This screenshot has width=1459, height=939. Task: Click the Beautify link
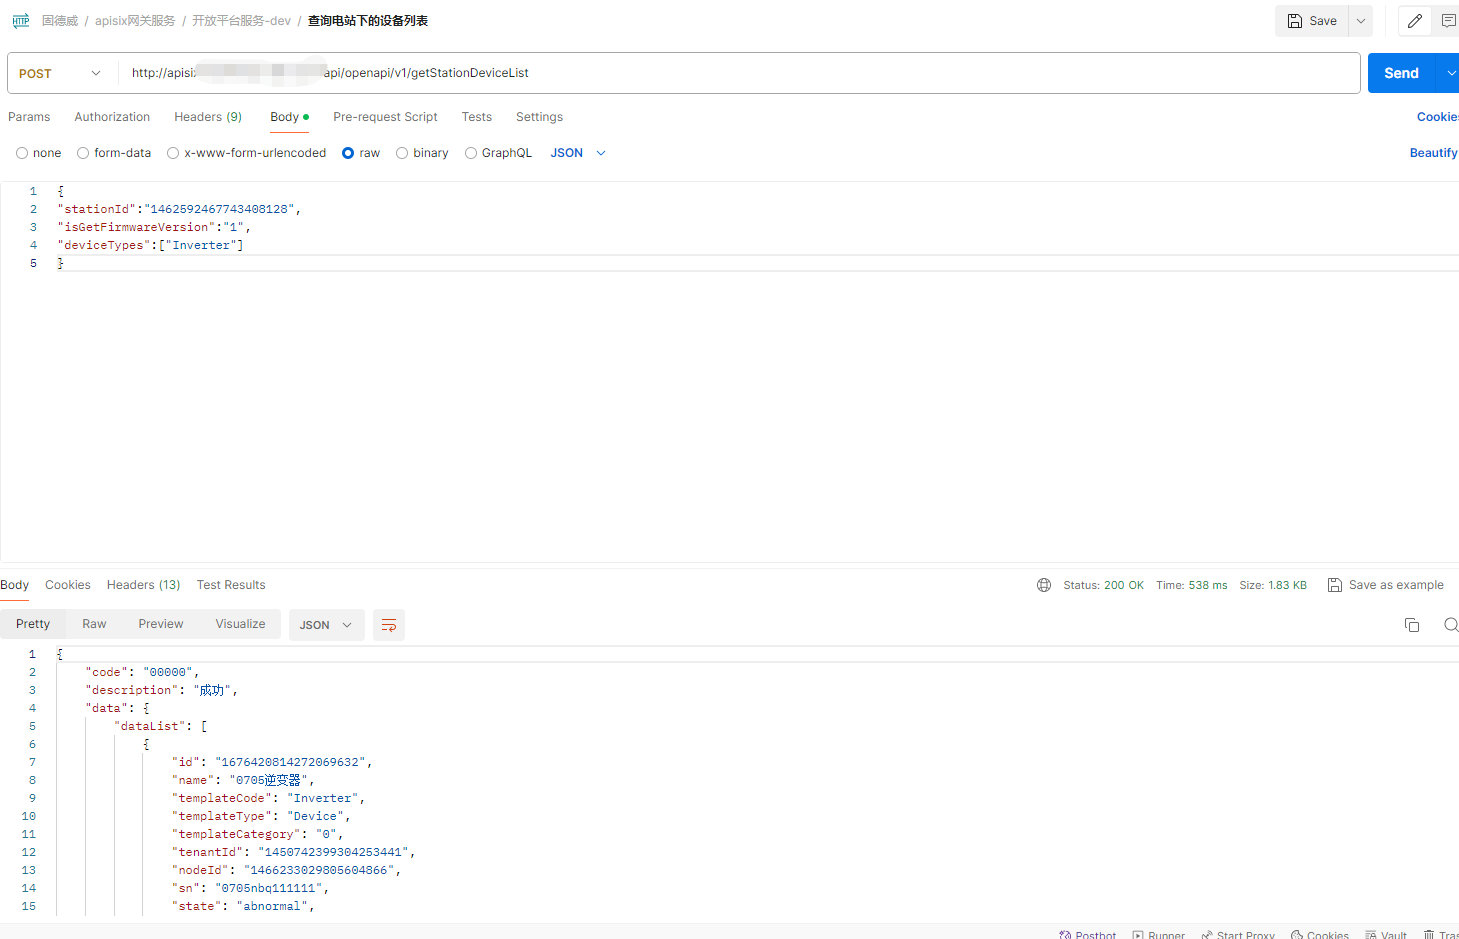coord(1433,153)
